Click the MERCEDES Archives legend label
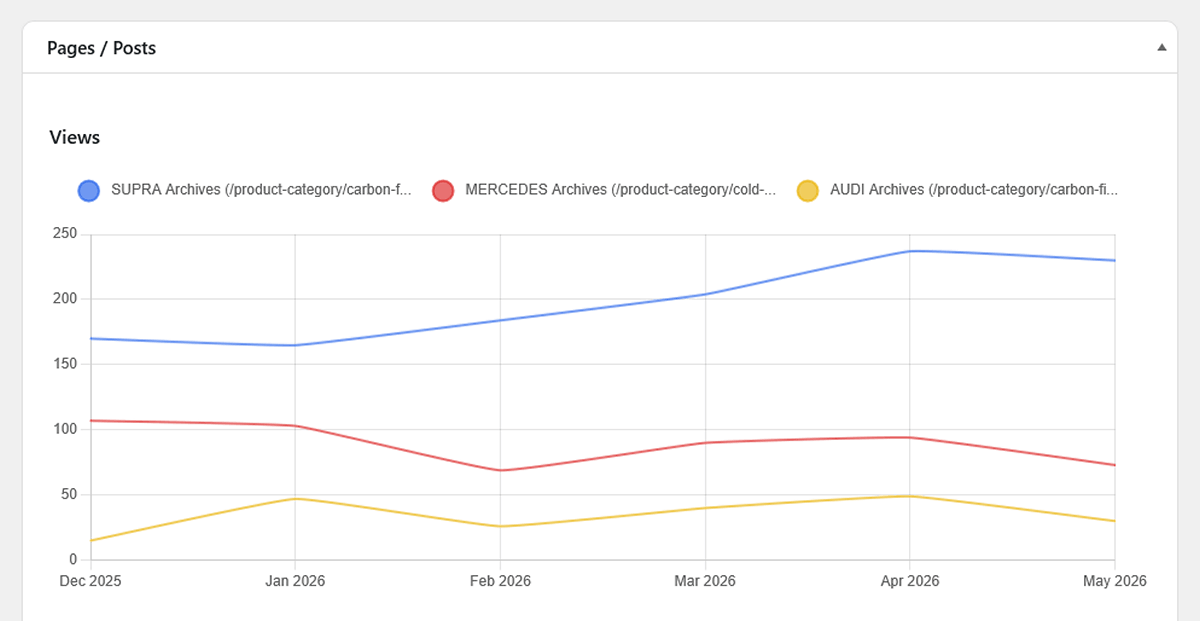The width and height of the screenshot is (1200, 621). point(620,190)
